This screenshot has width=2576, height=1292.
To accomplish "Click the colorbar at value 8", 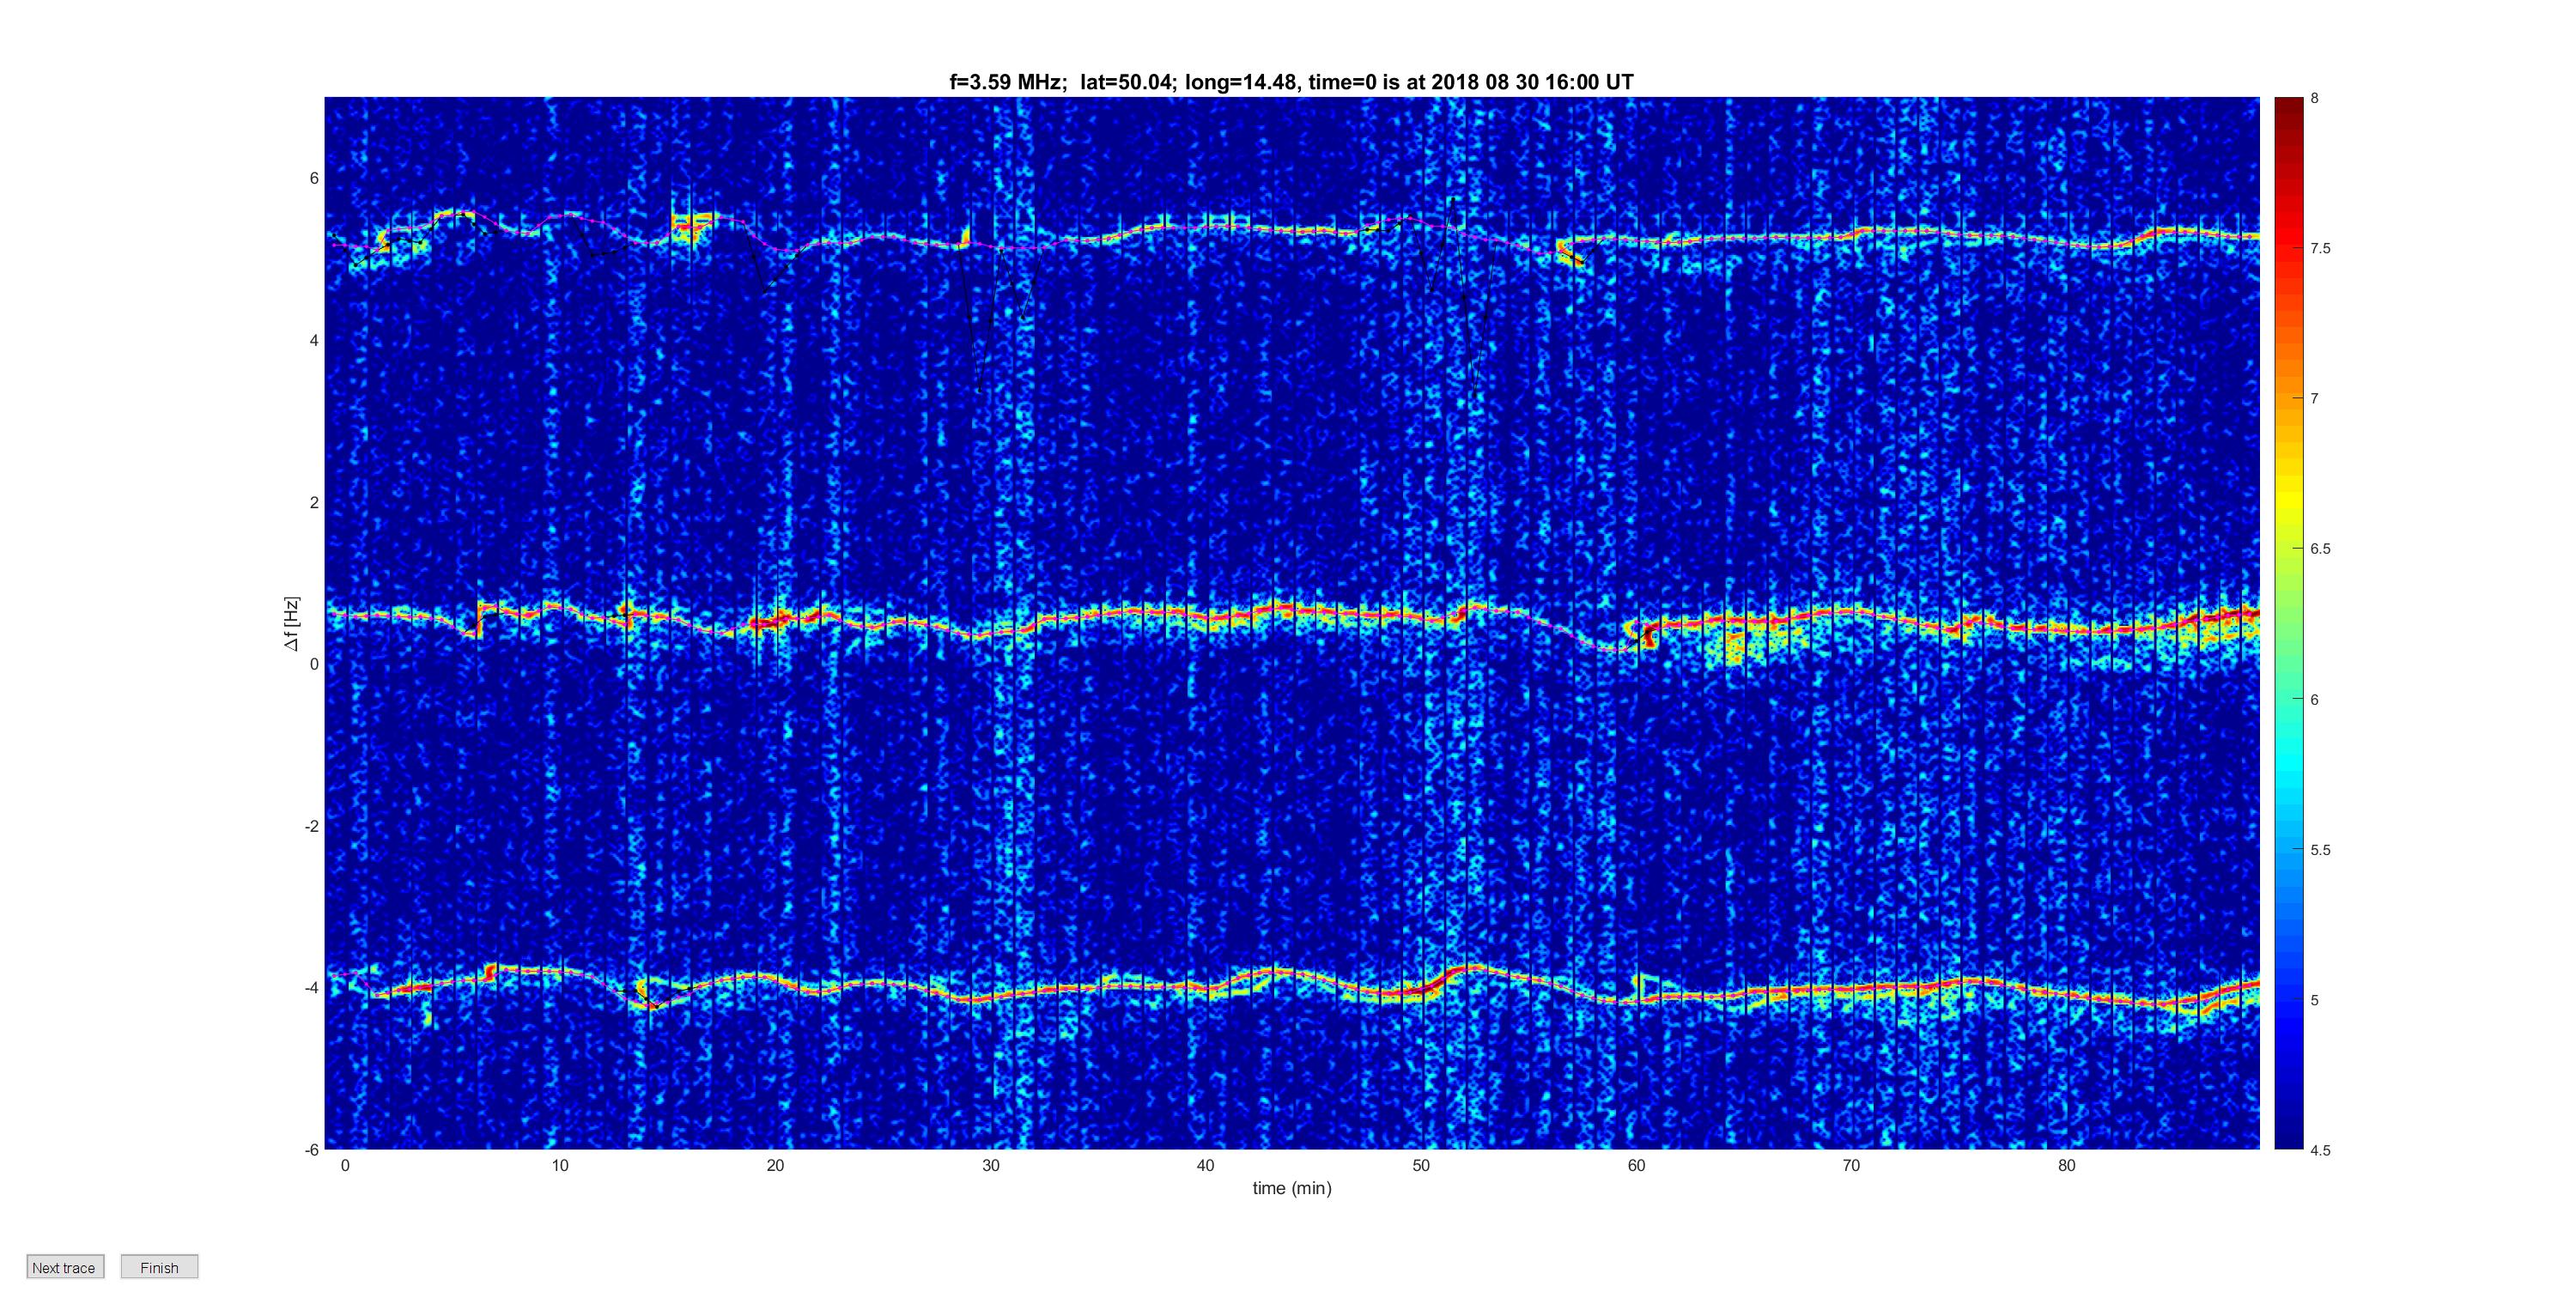I will [2288, 100].
